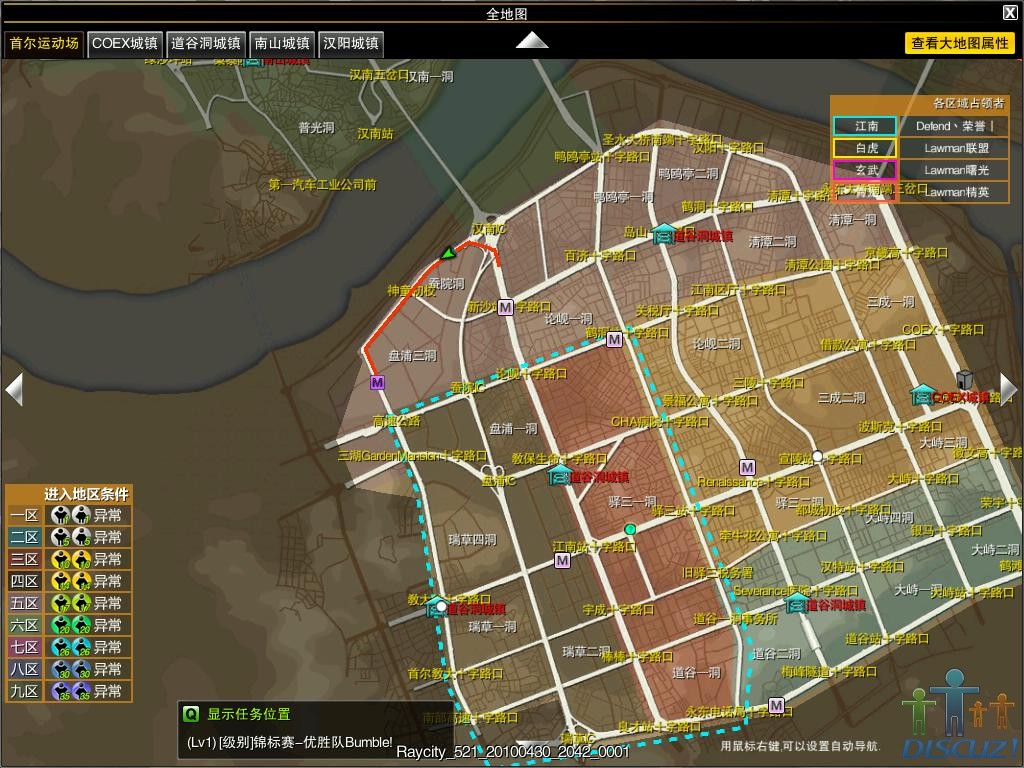Click the 江南区厅十字路口 label
Screen dimensions: 1024x768
739,289
